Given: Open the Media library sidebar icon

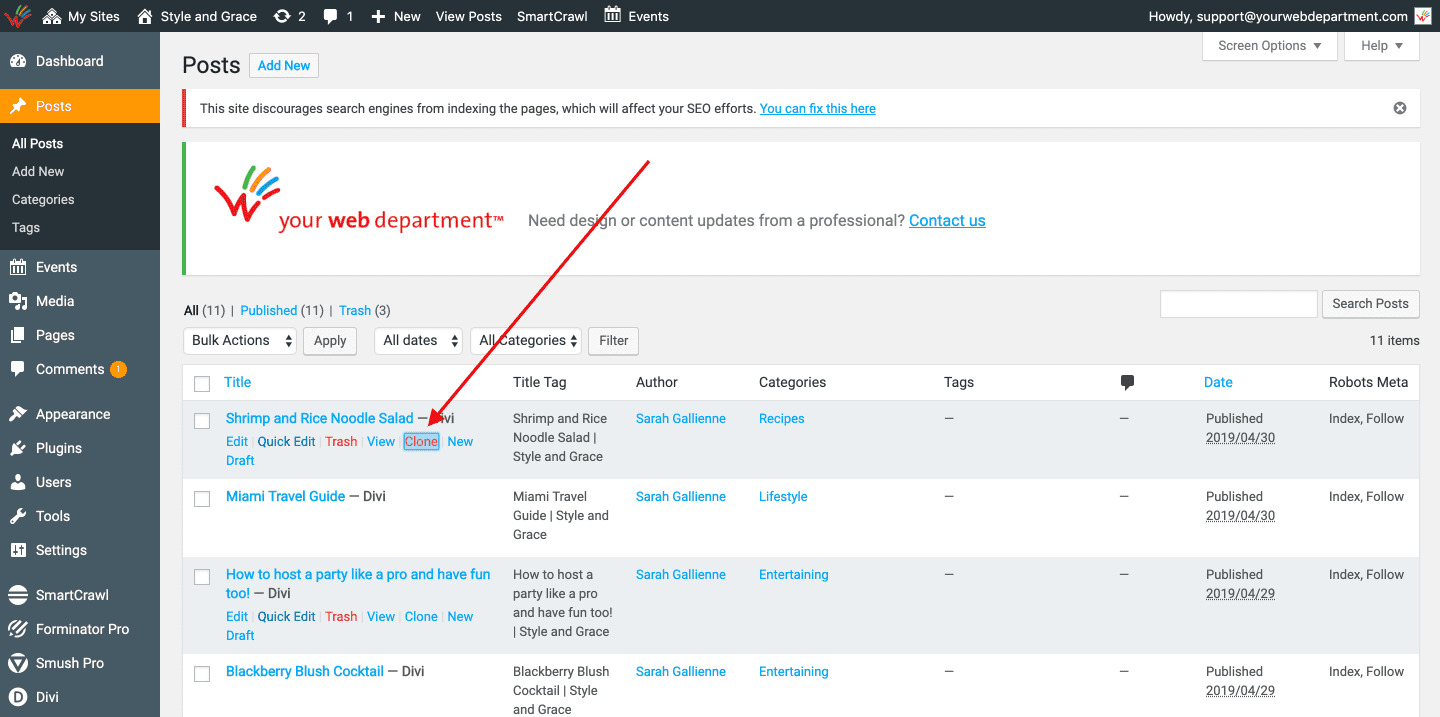Looking at the screenshot, I should tap(18, 301).
